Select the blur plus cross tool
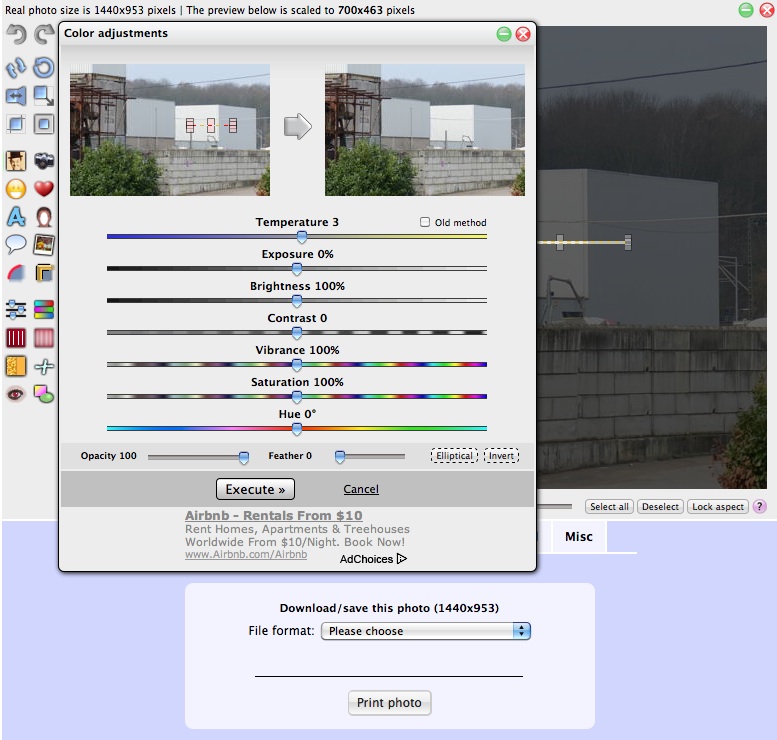Image resolution: width=777 pixels, height=740 pixels. point(44,366)
